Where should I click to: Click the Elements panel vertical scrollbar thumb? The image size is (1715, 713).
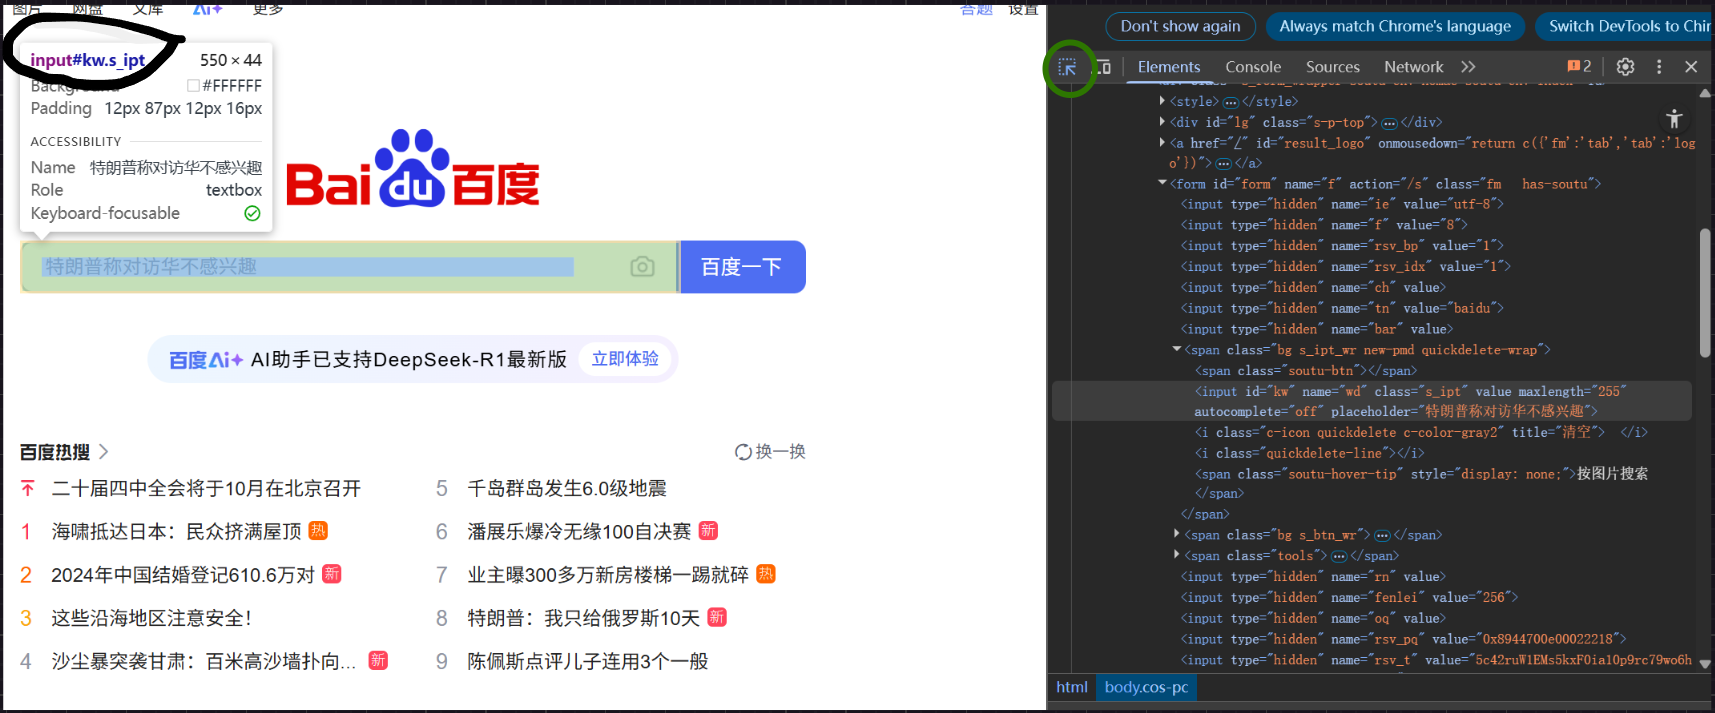coord(1704,292)
